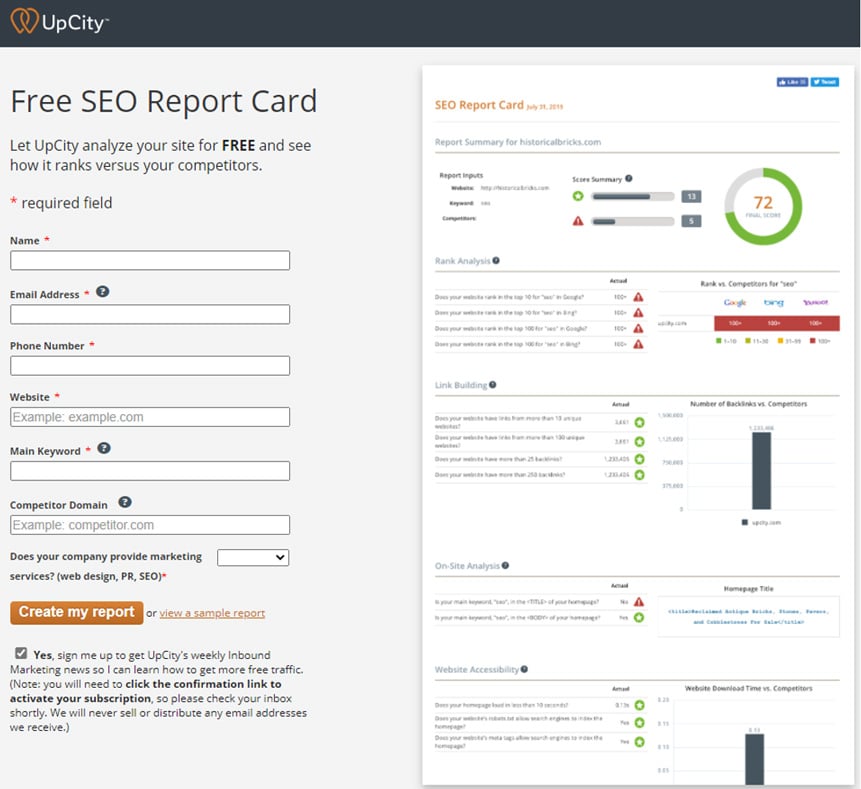Click the Link Building help icon
This screenshot has width=861, height=789.
493,385
